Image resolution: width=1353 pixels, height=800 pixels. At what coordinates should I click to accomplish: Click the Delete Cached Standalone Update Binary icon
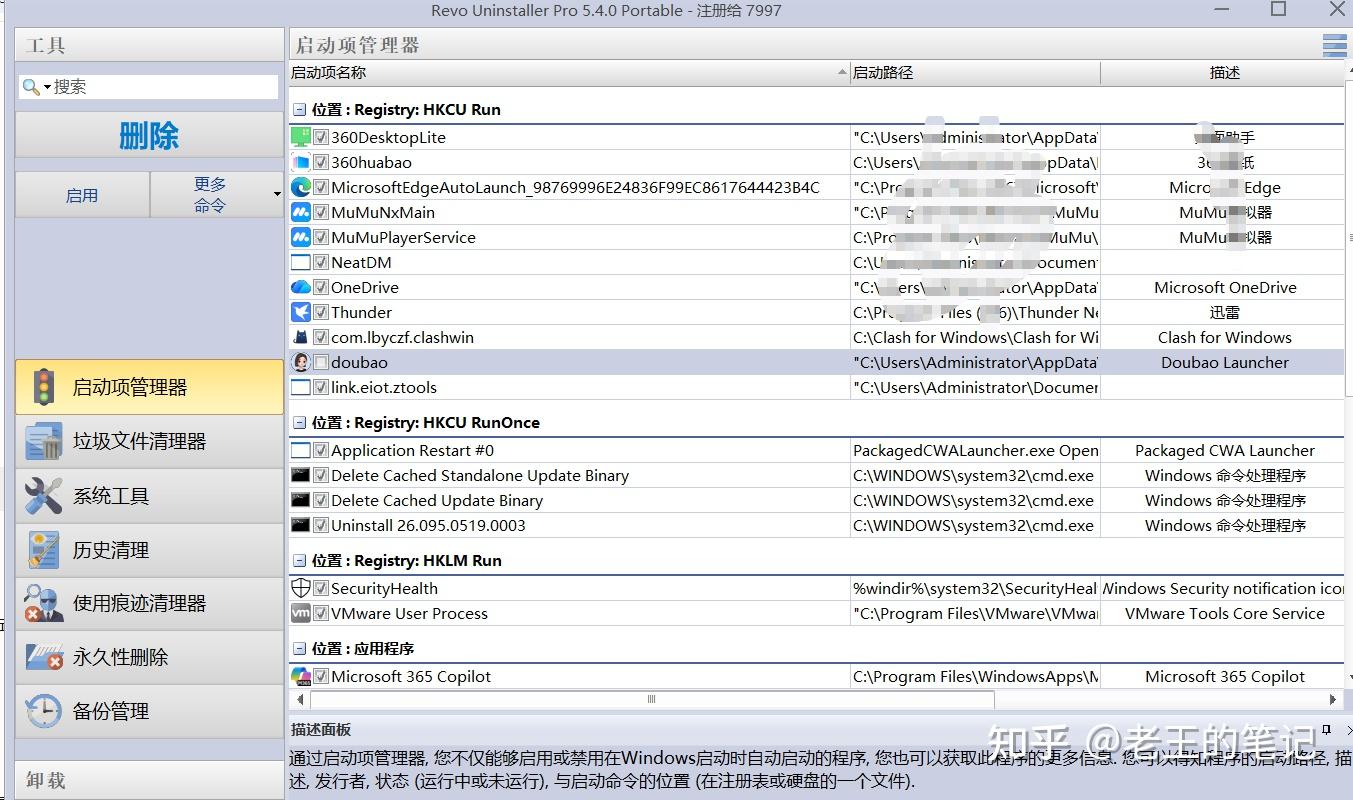(x=300, y=475)
